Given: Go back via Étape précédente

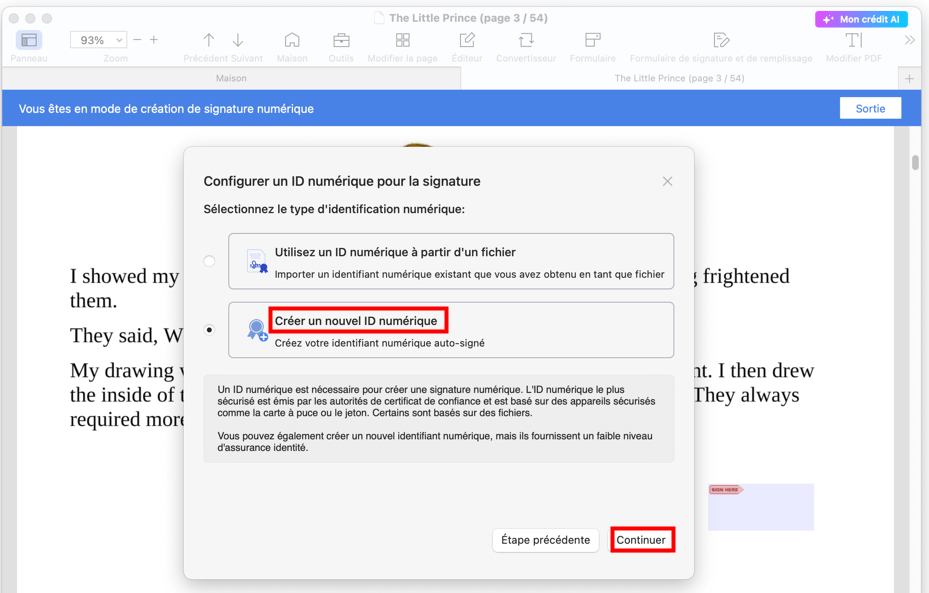Looking at the screenshot, I should pos(545,540).
